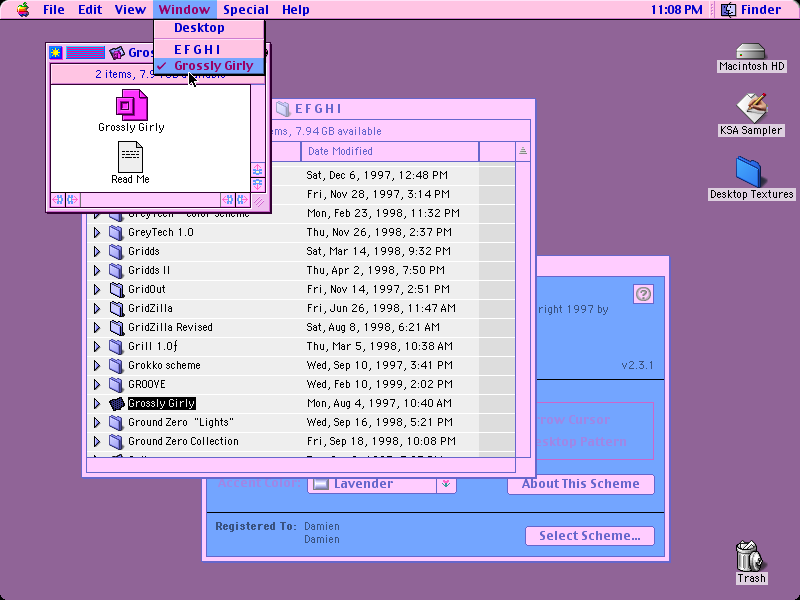Choose checked Grossly Girly in Window menu
Image resolution: width=800 pixels, height=600 pixels.
pyautogui.click(x=209, y=66)
